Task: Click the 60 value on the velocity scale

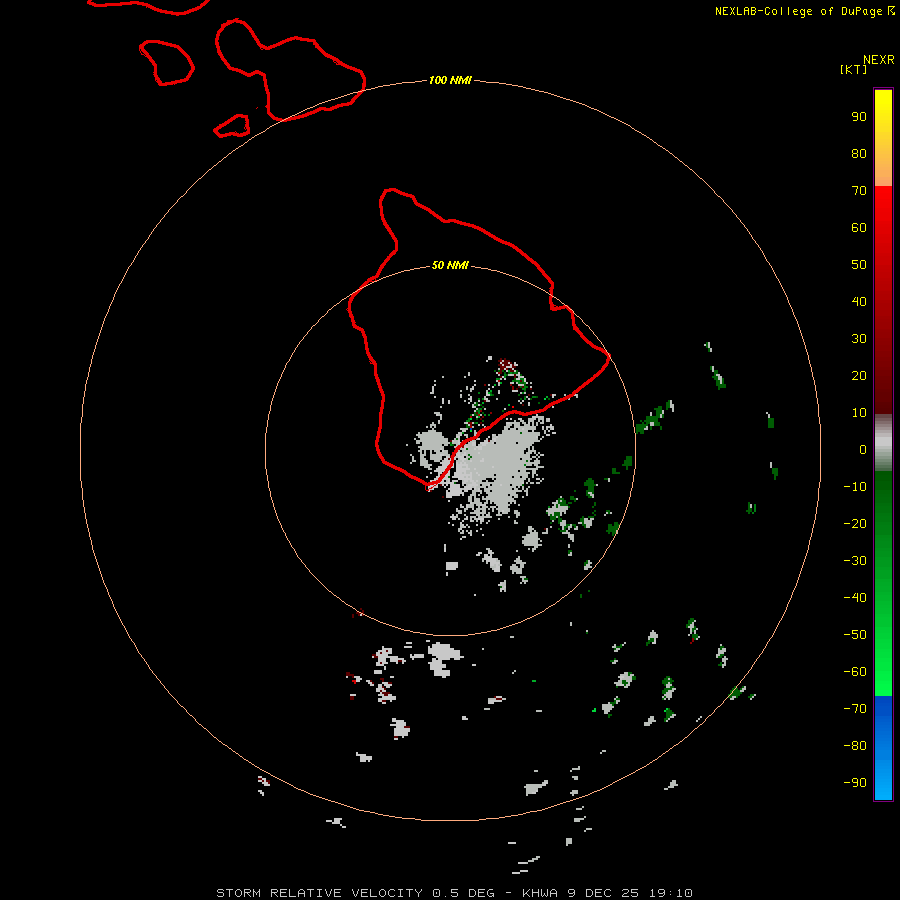Action: click(859, 227)
